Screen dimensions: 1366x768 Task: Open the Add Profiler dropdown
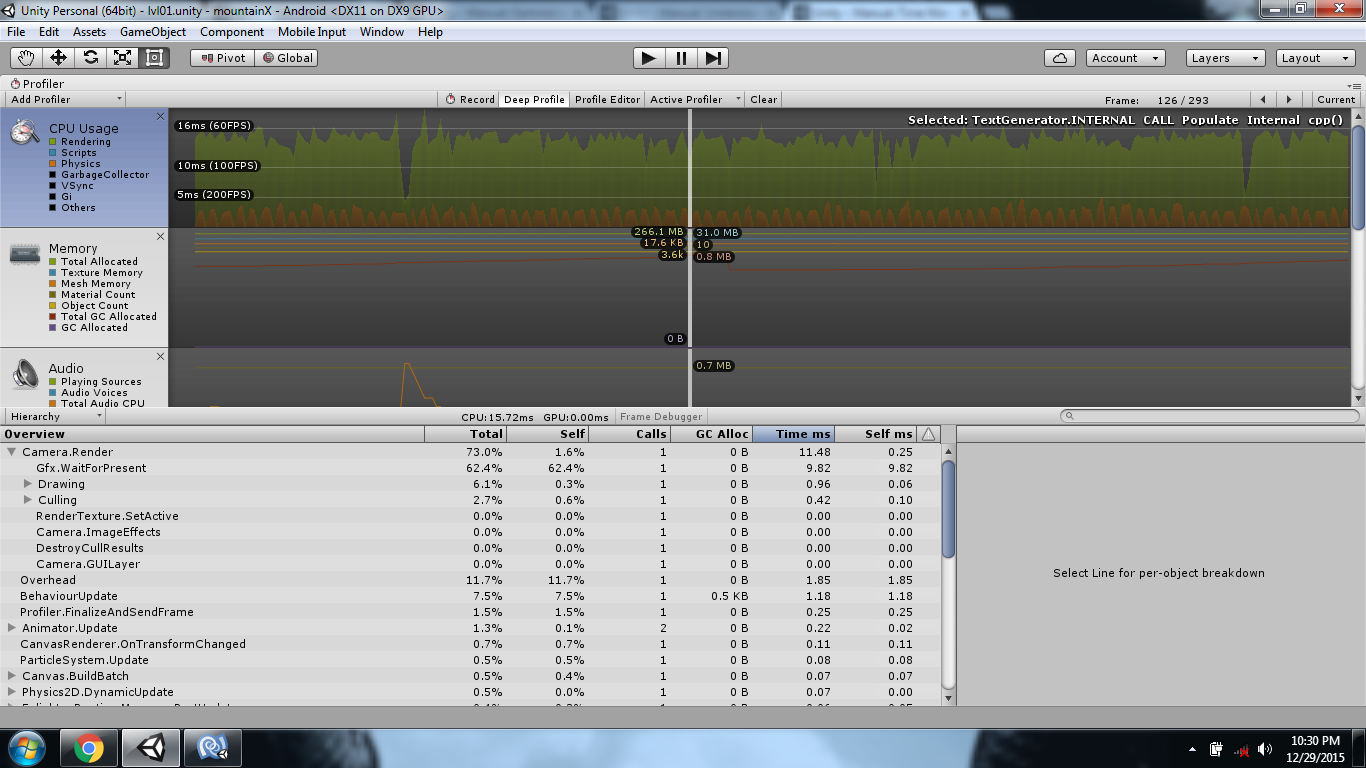click(64, 98)
